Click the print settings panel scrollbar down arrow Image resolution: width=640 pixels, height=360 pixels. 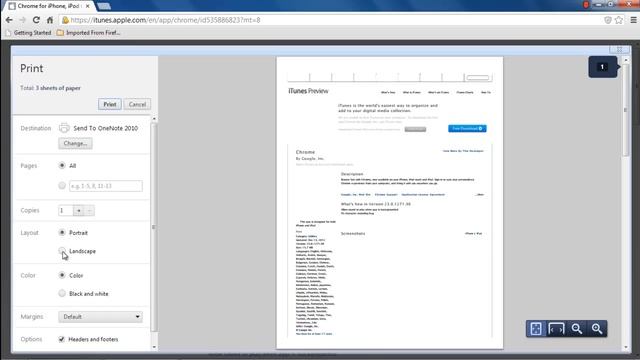click(x=154, y=347)
